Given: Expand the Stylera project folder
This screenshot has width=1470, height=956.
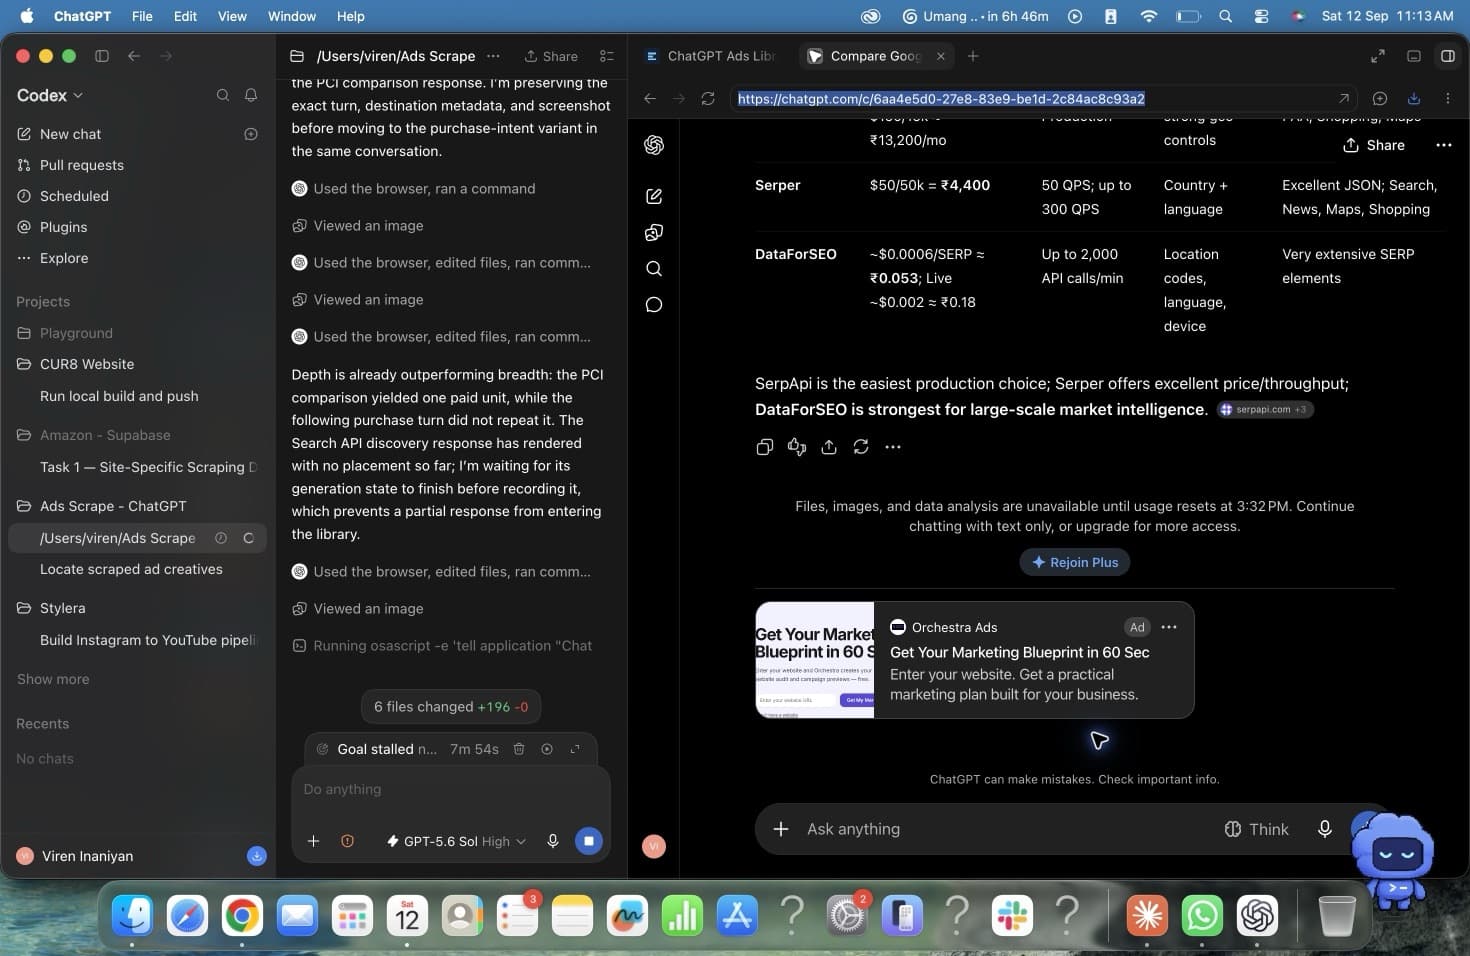Looking at the screenshot, I should coord(62,608).
